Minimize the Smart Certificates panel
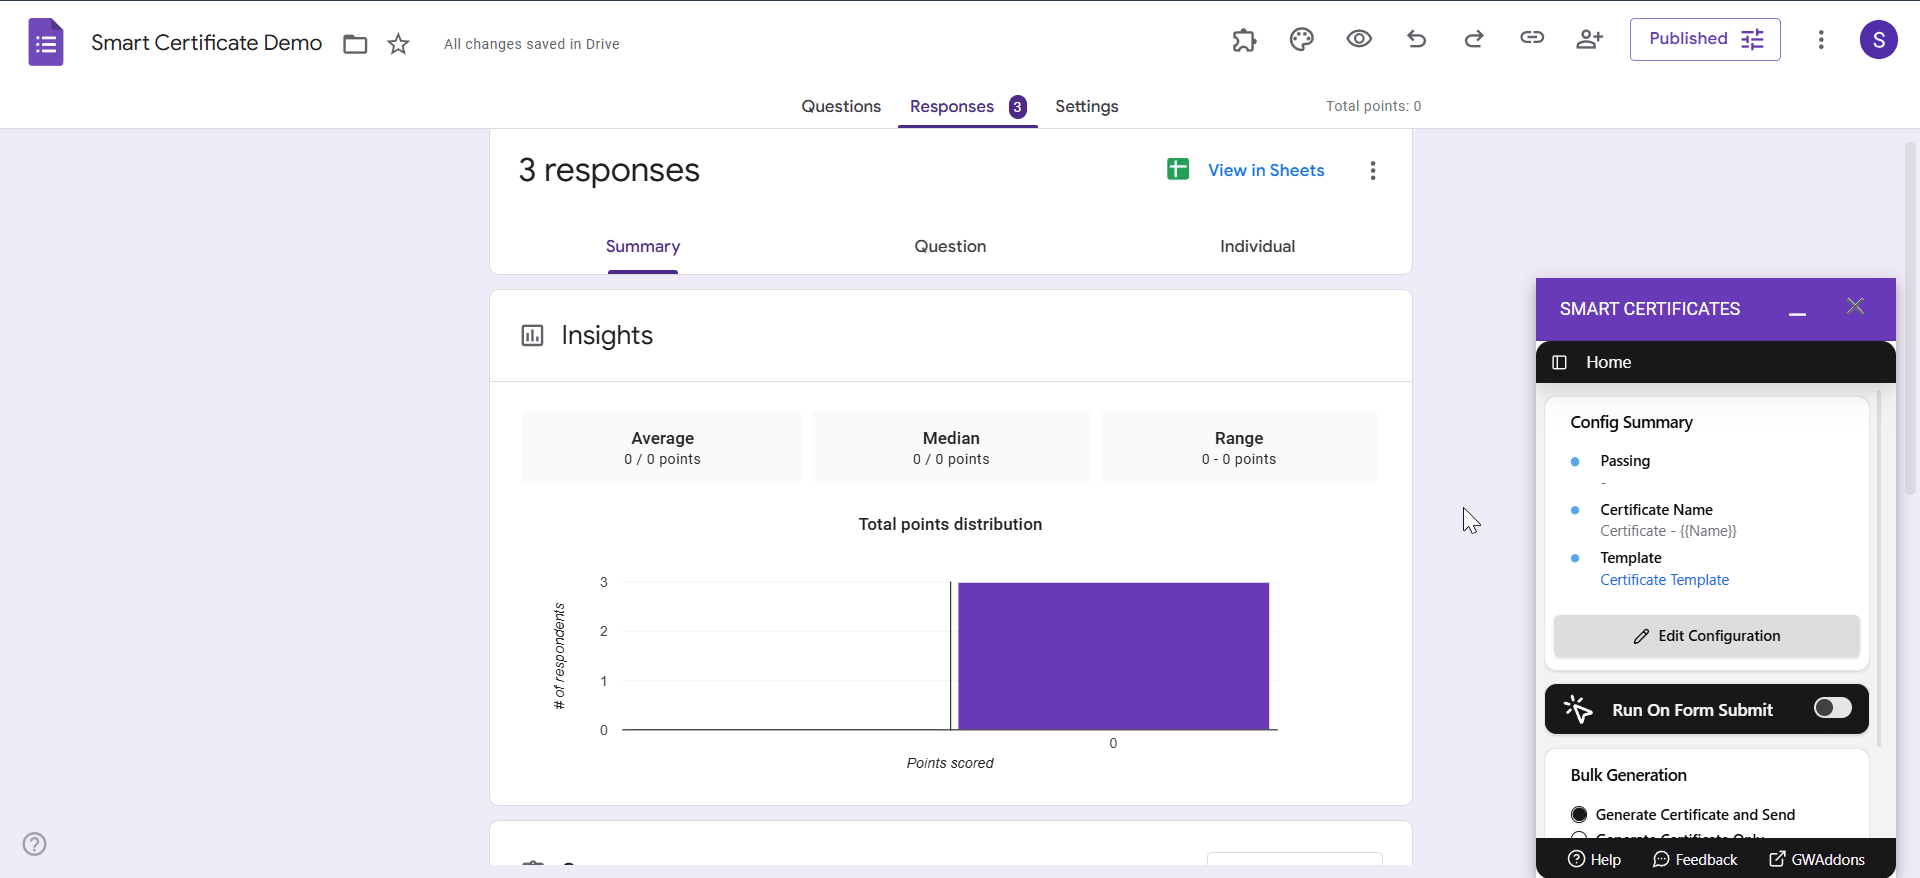This screenshot has height=878, width=1920. tap(1797, 313)
